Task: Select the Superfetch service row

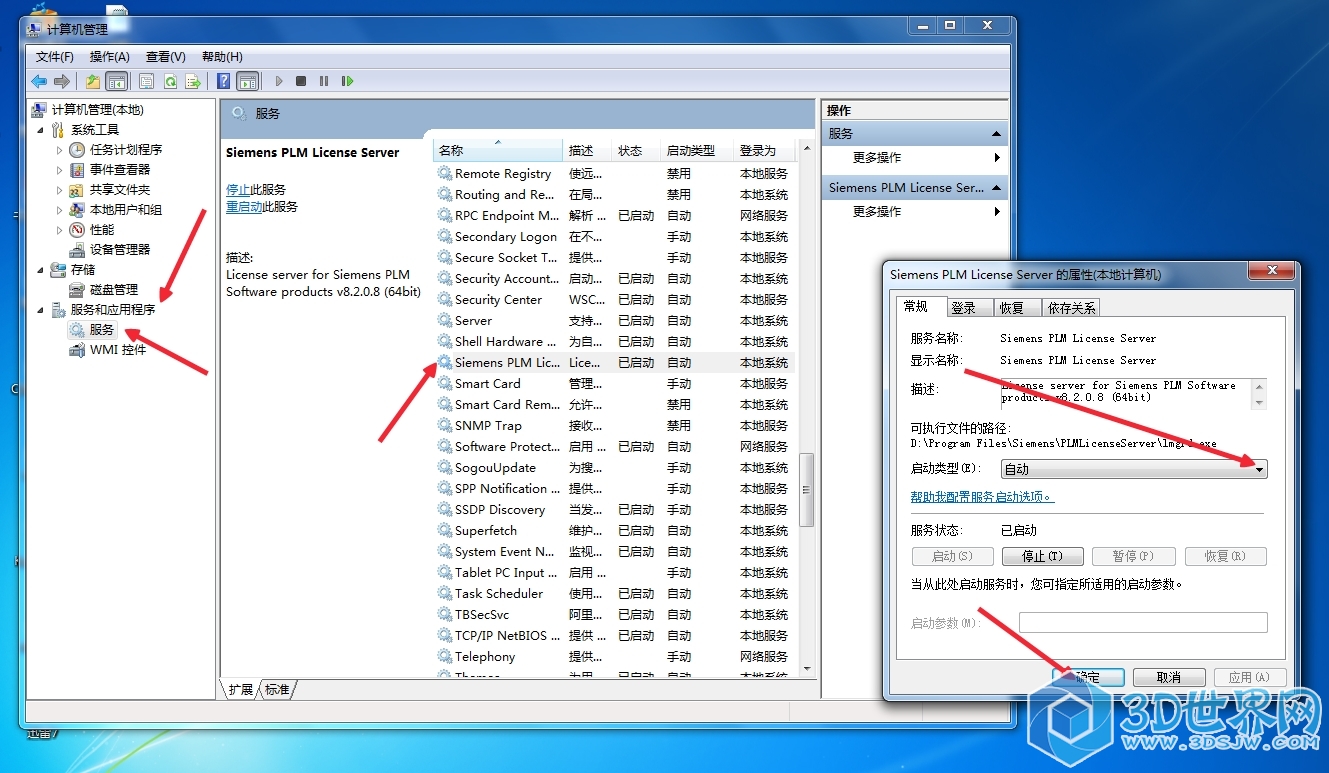Action: (614, 531)
